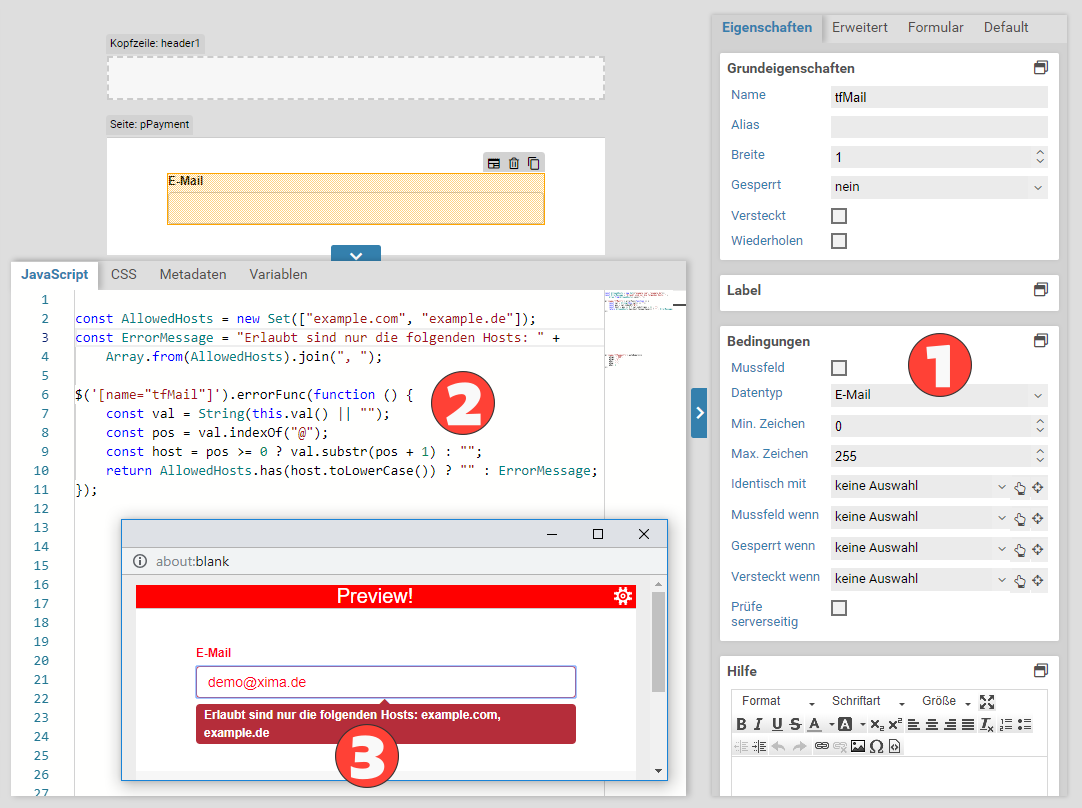Image resolution: width=1082 pixels, height=808 pixels.
Task: Check the Prüfe serverseitig option
Action: [839, 608]
